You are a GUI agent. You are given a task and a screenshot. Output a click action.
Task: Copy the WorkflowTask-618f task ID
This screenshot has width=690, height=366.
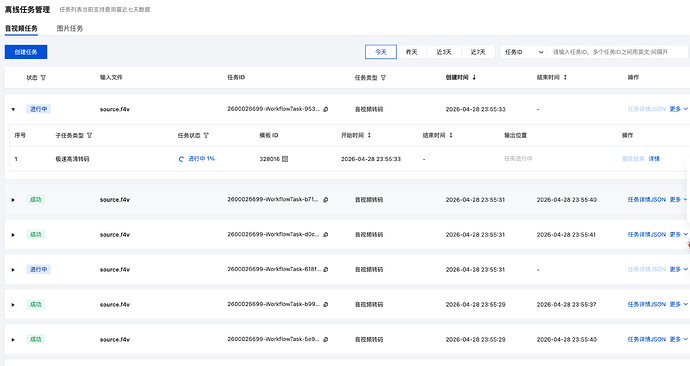[x=326, y=269]
